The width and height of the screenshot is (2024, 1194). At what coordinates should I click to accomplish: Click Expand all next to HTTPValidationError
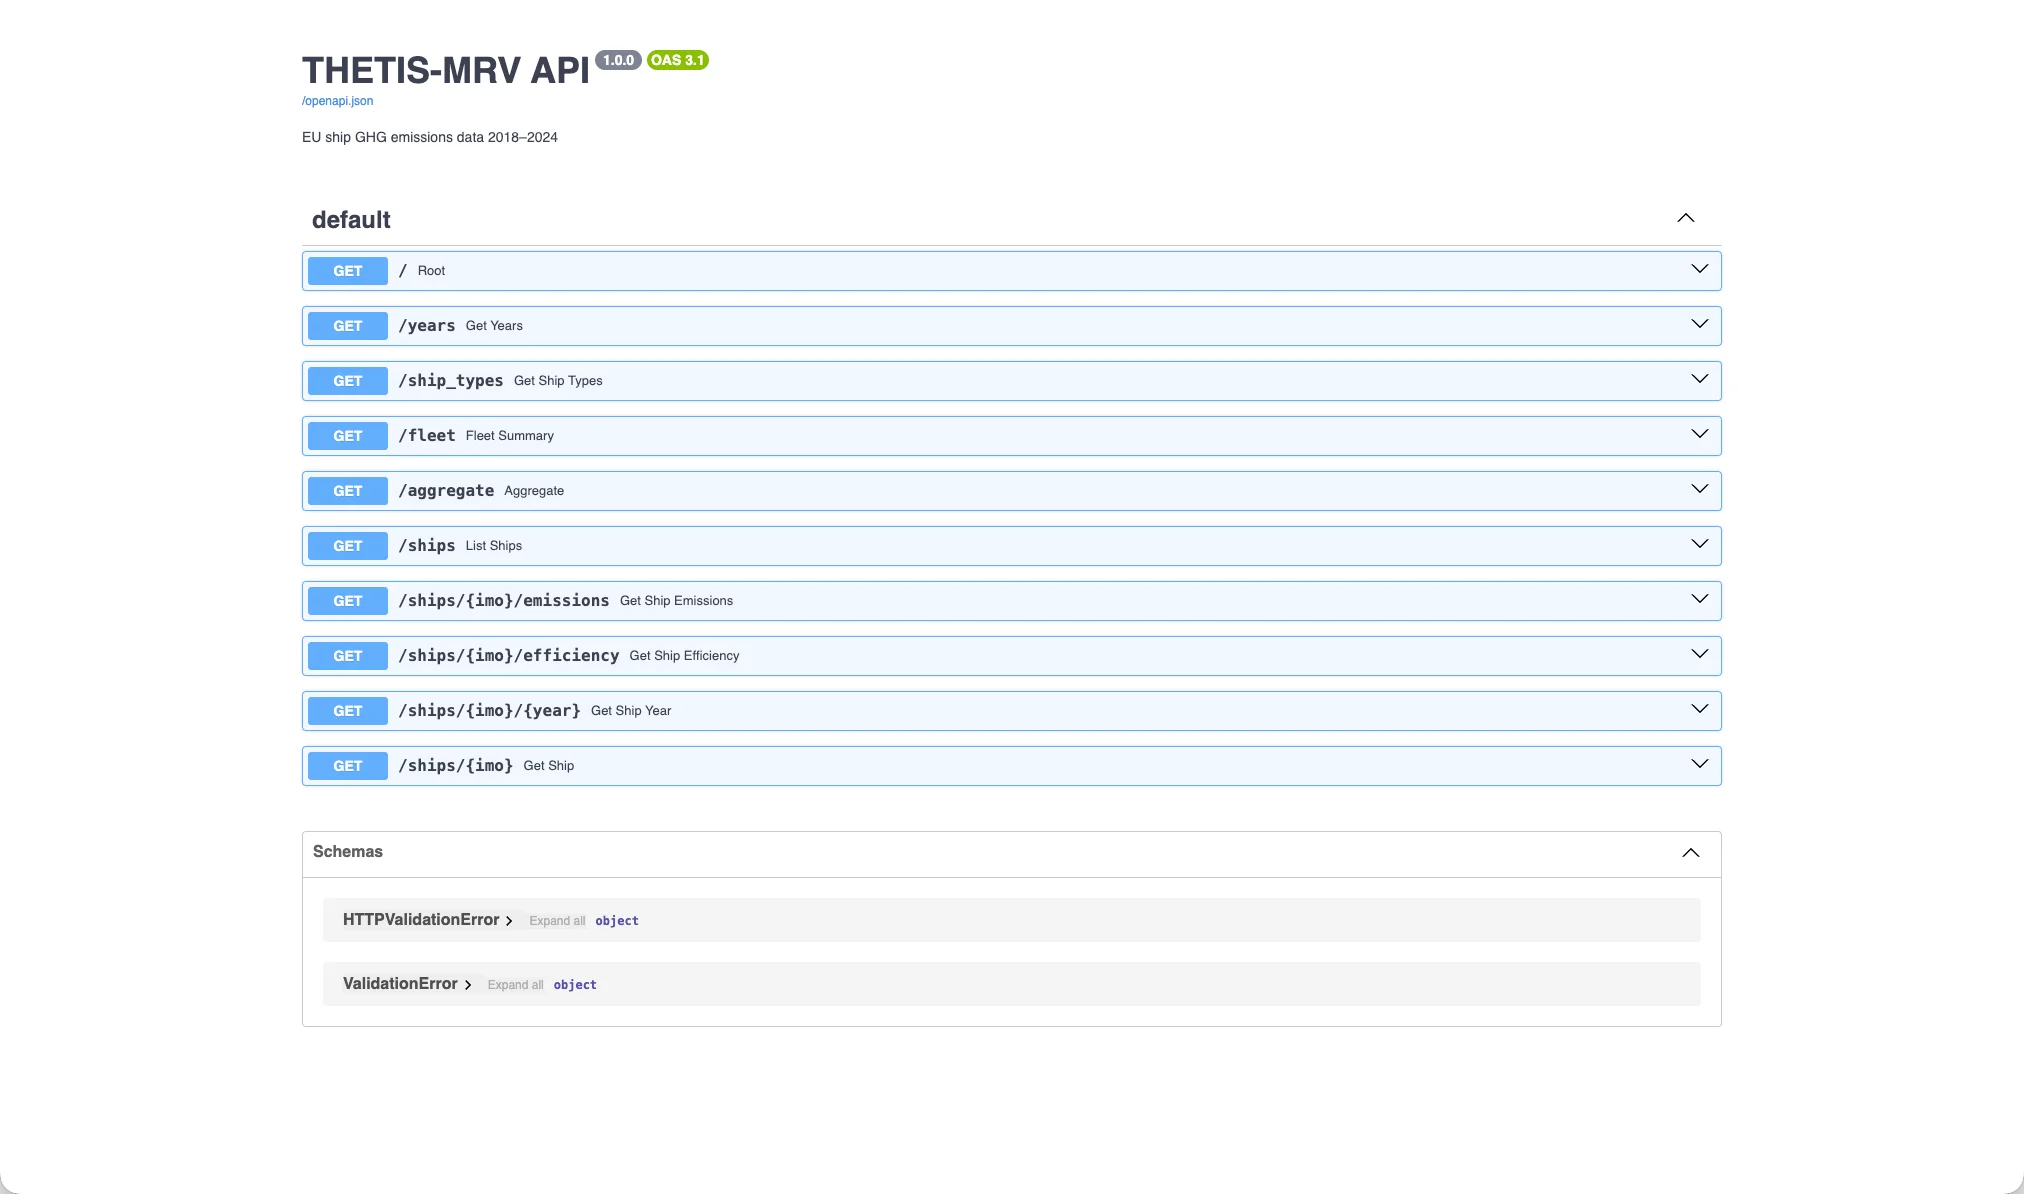[x=557, y=921]
